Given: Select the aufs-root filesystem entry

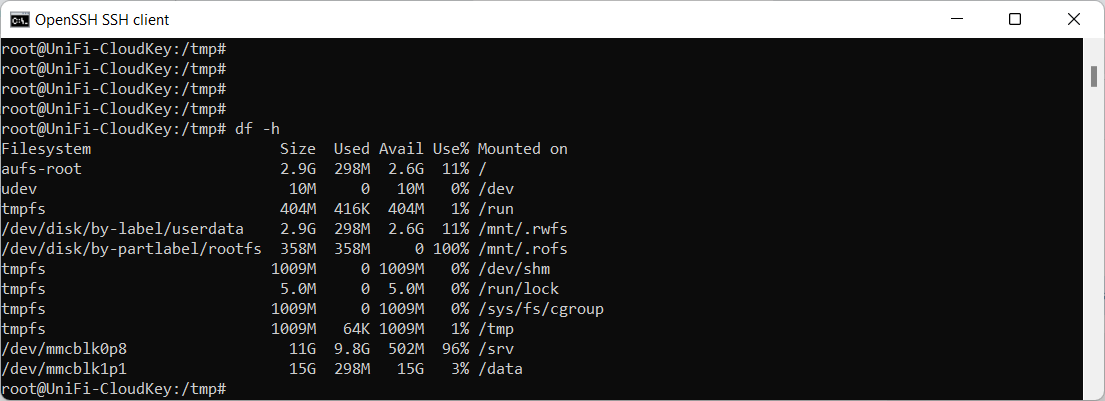Looking at the screenshot, I should click(x=42, y=169).
